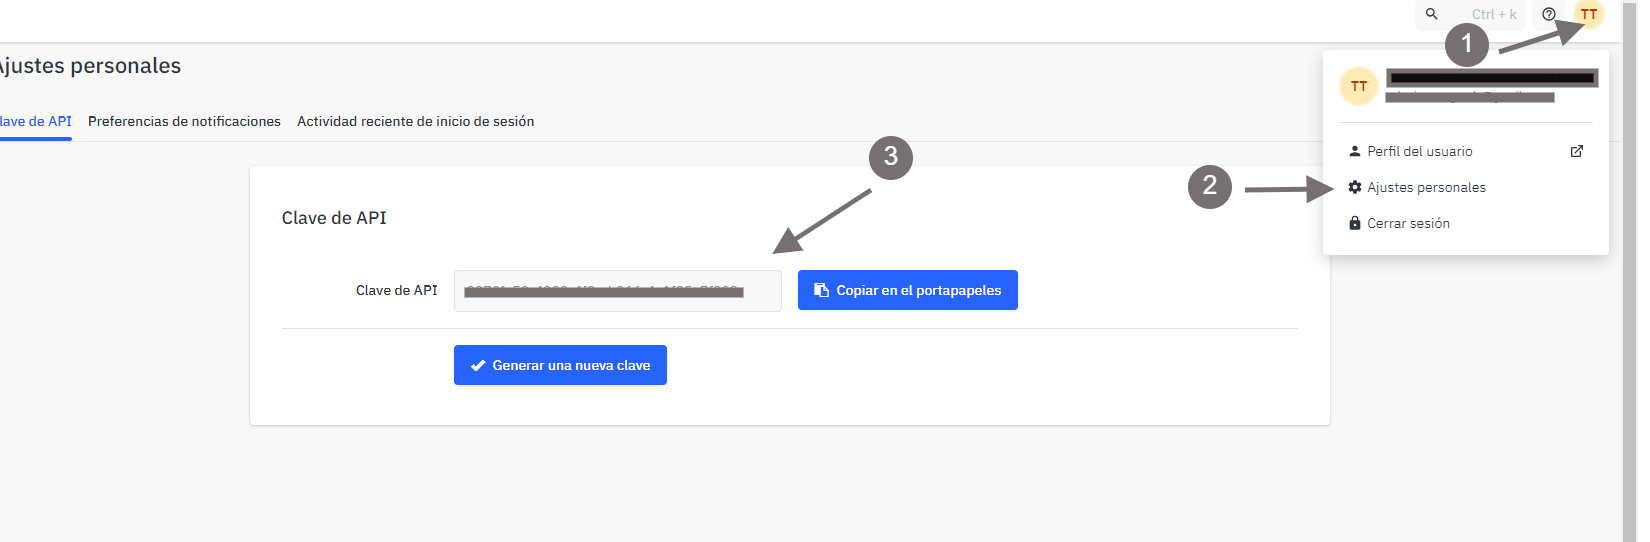Click the large TT avatar in account panel
This screenshot has height=542, width=1650.
point(1359,86)
